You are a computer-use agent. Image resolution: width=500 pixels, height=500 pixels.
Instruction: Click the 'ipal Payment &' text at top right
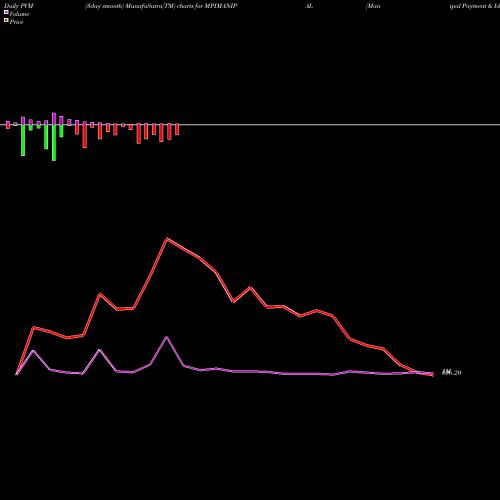tap(471, 6)
